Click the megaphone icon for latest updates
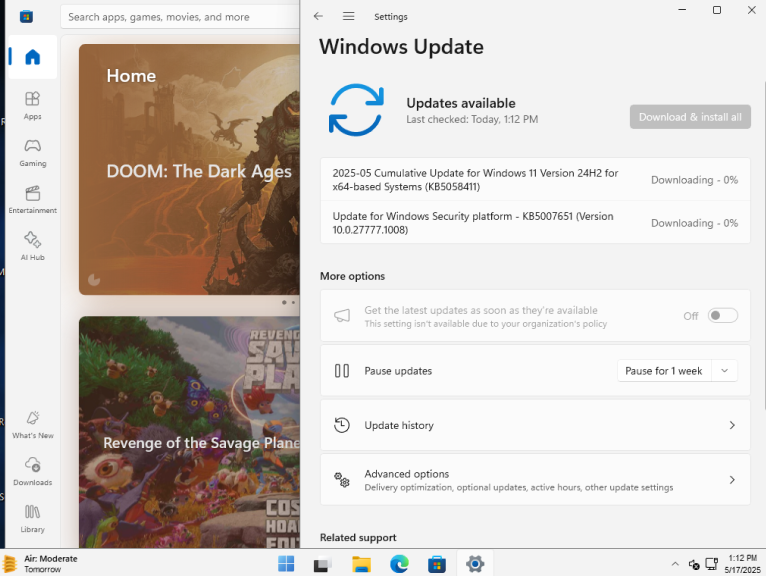Image resolution: width=766 pixels, height=576 pixels. point(342,316)
